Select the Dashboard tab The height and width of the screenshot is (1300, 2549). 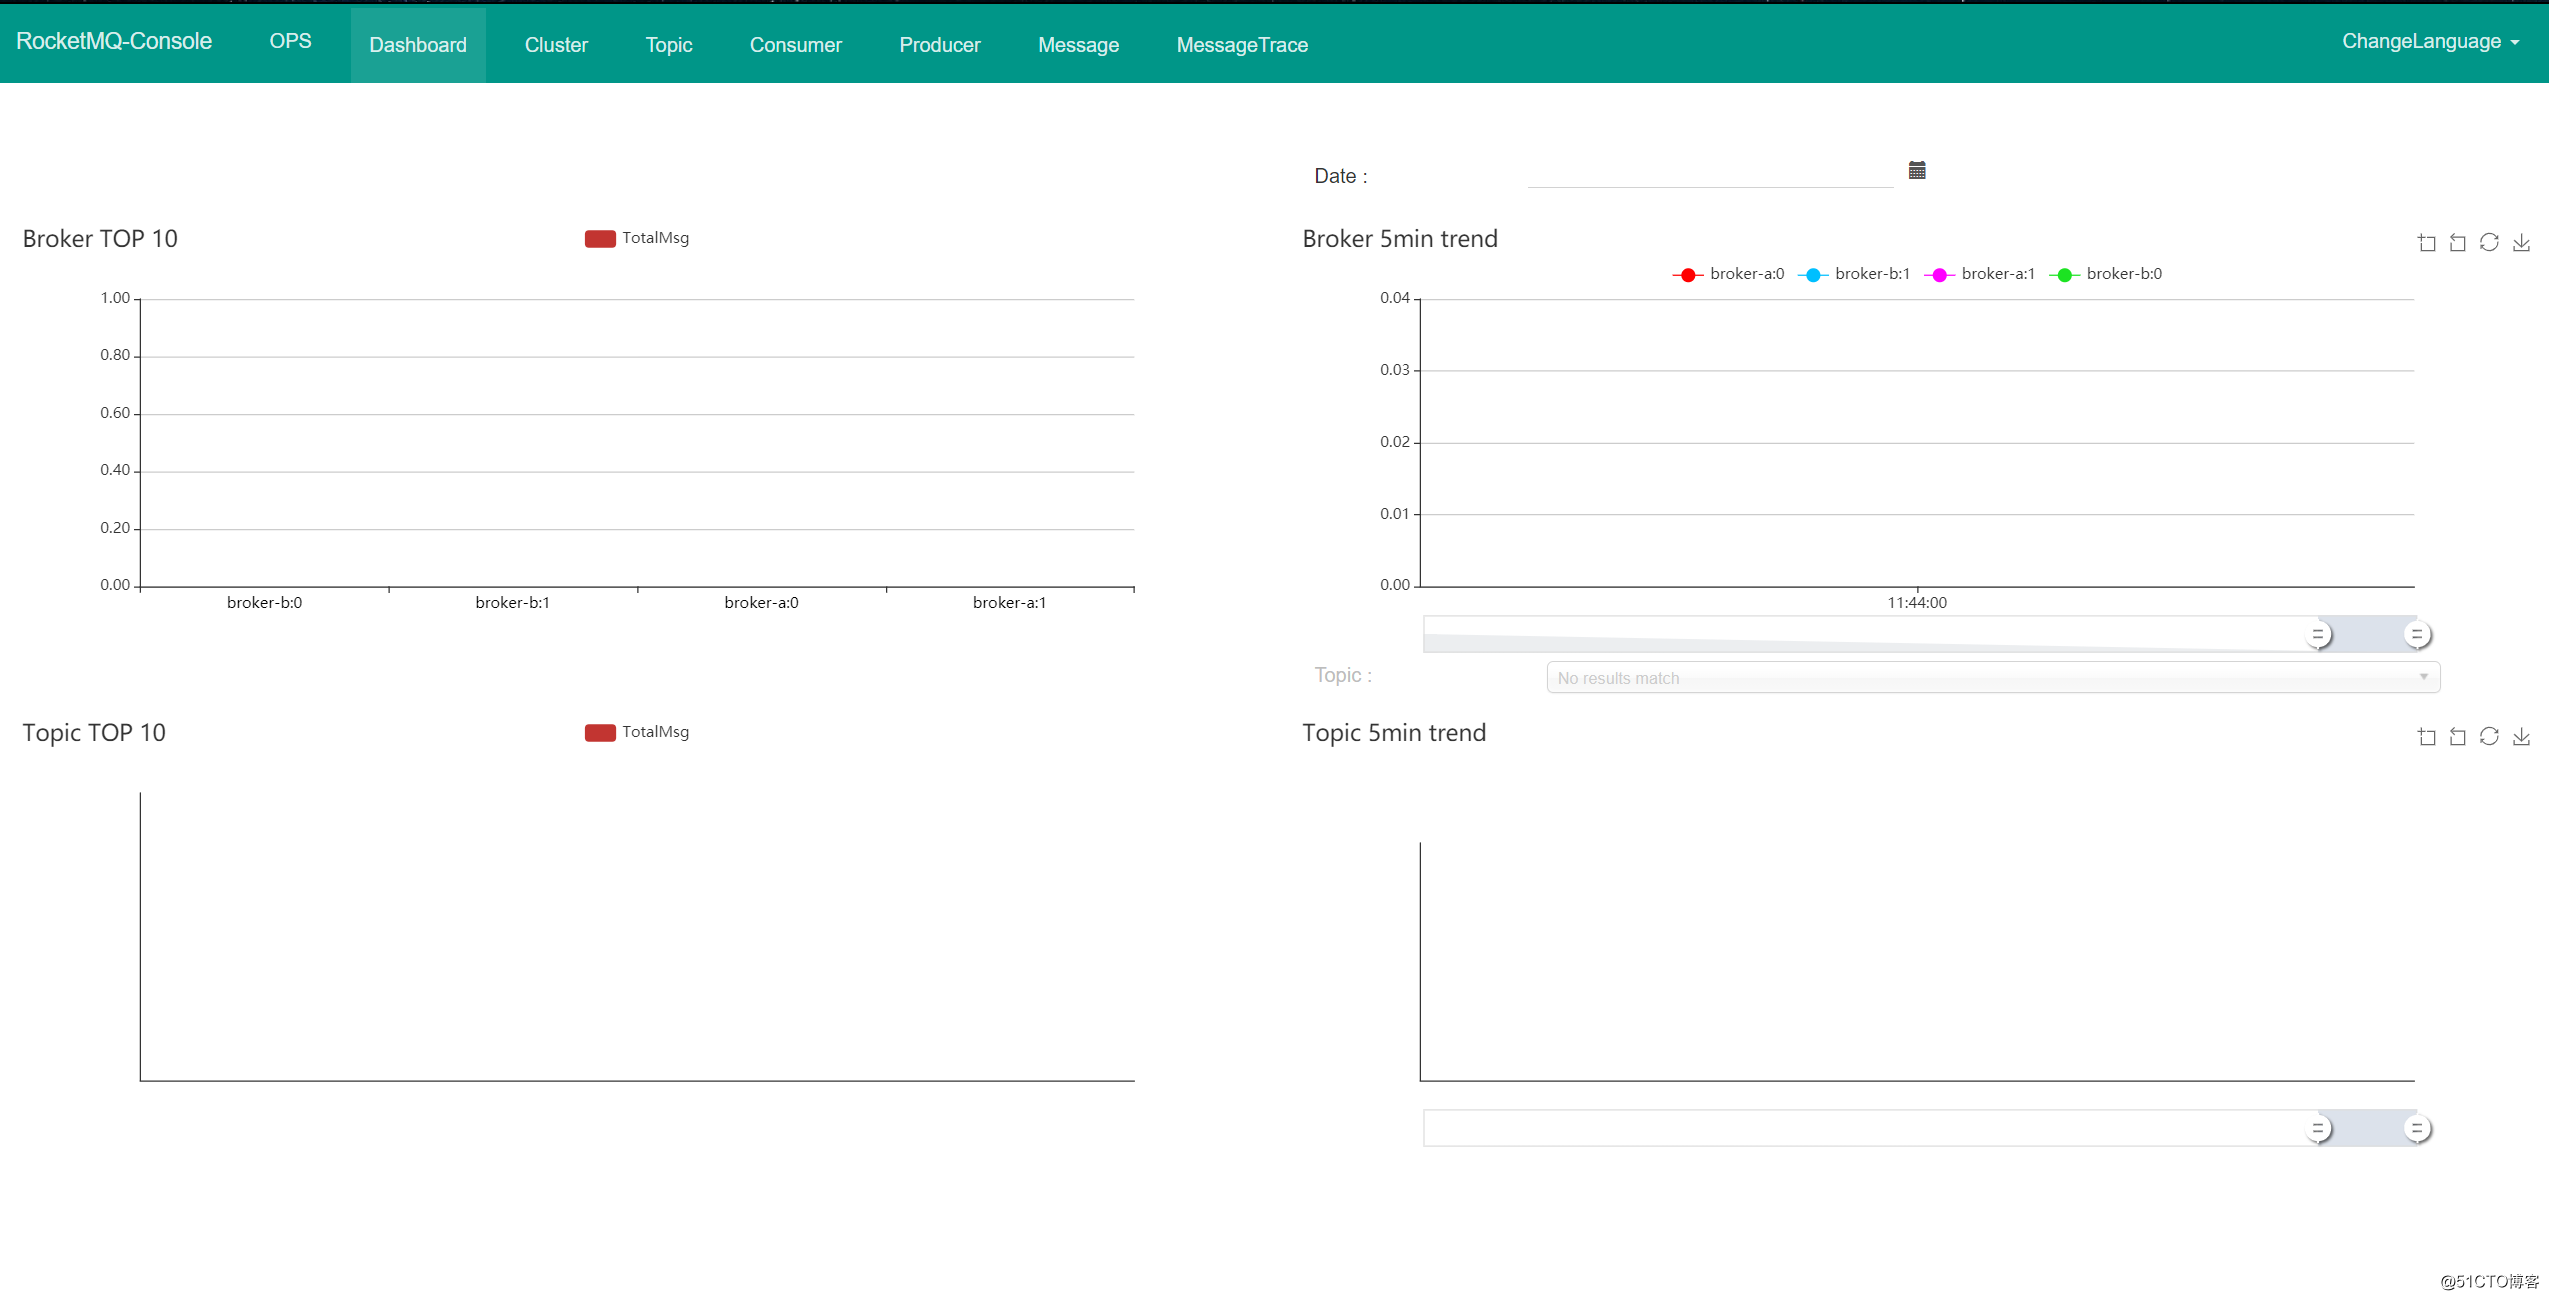(418, 45)
